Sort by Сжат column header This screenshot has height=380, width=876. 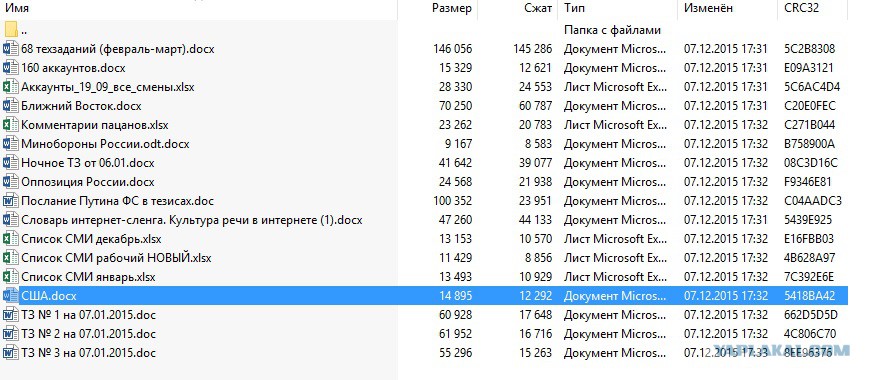click(539, 8)
